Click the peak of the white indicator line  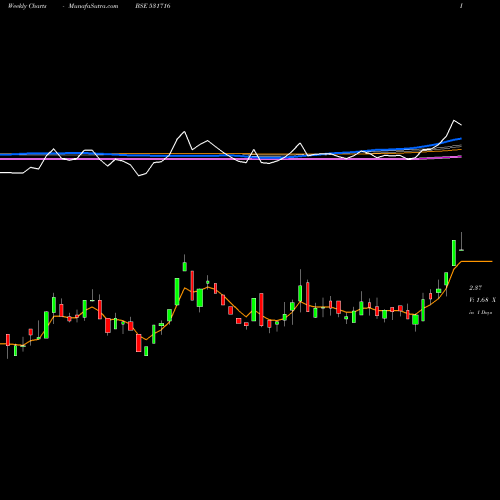point(454,120)
